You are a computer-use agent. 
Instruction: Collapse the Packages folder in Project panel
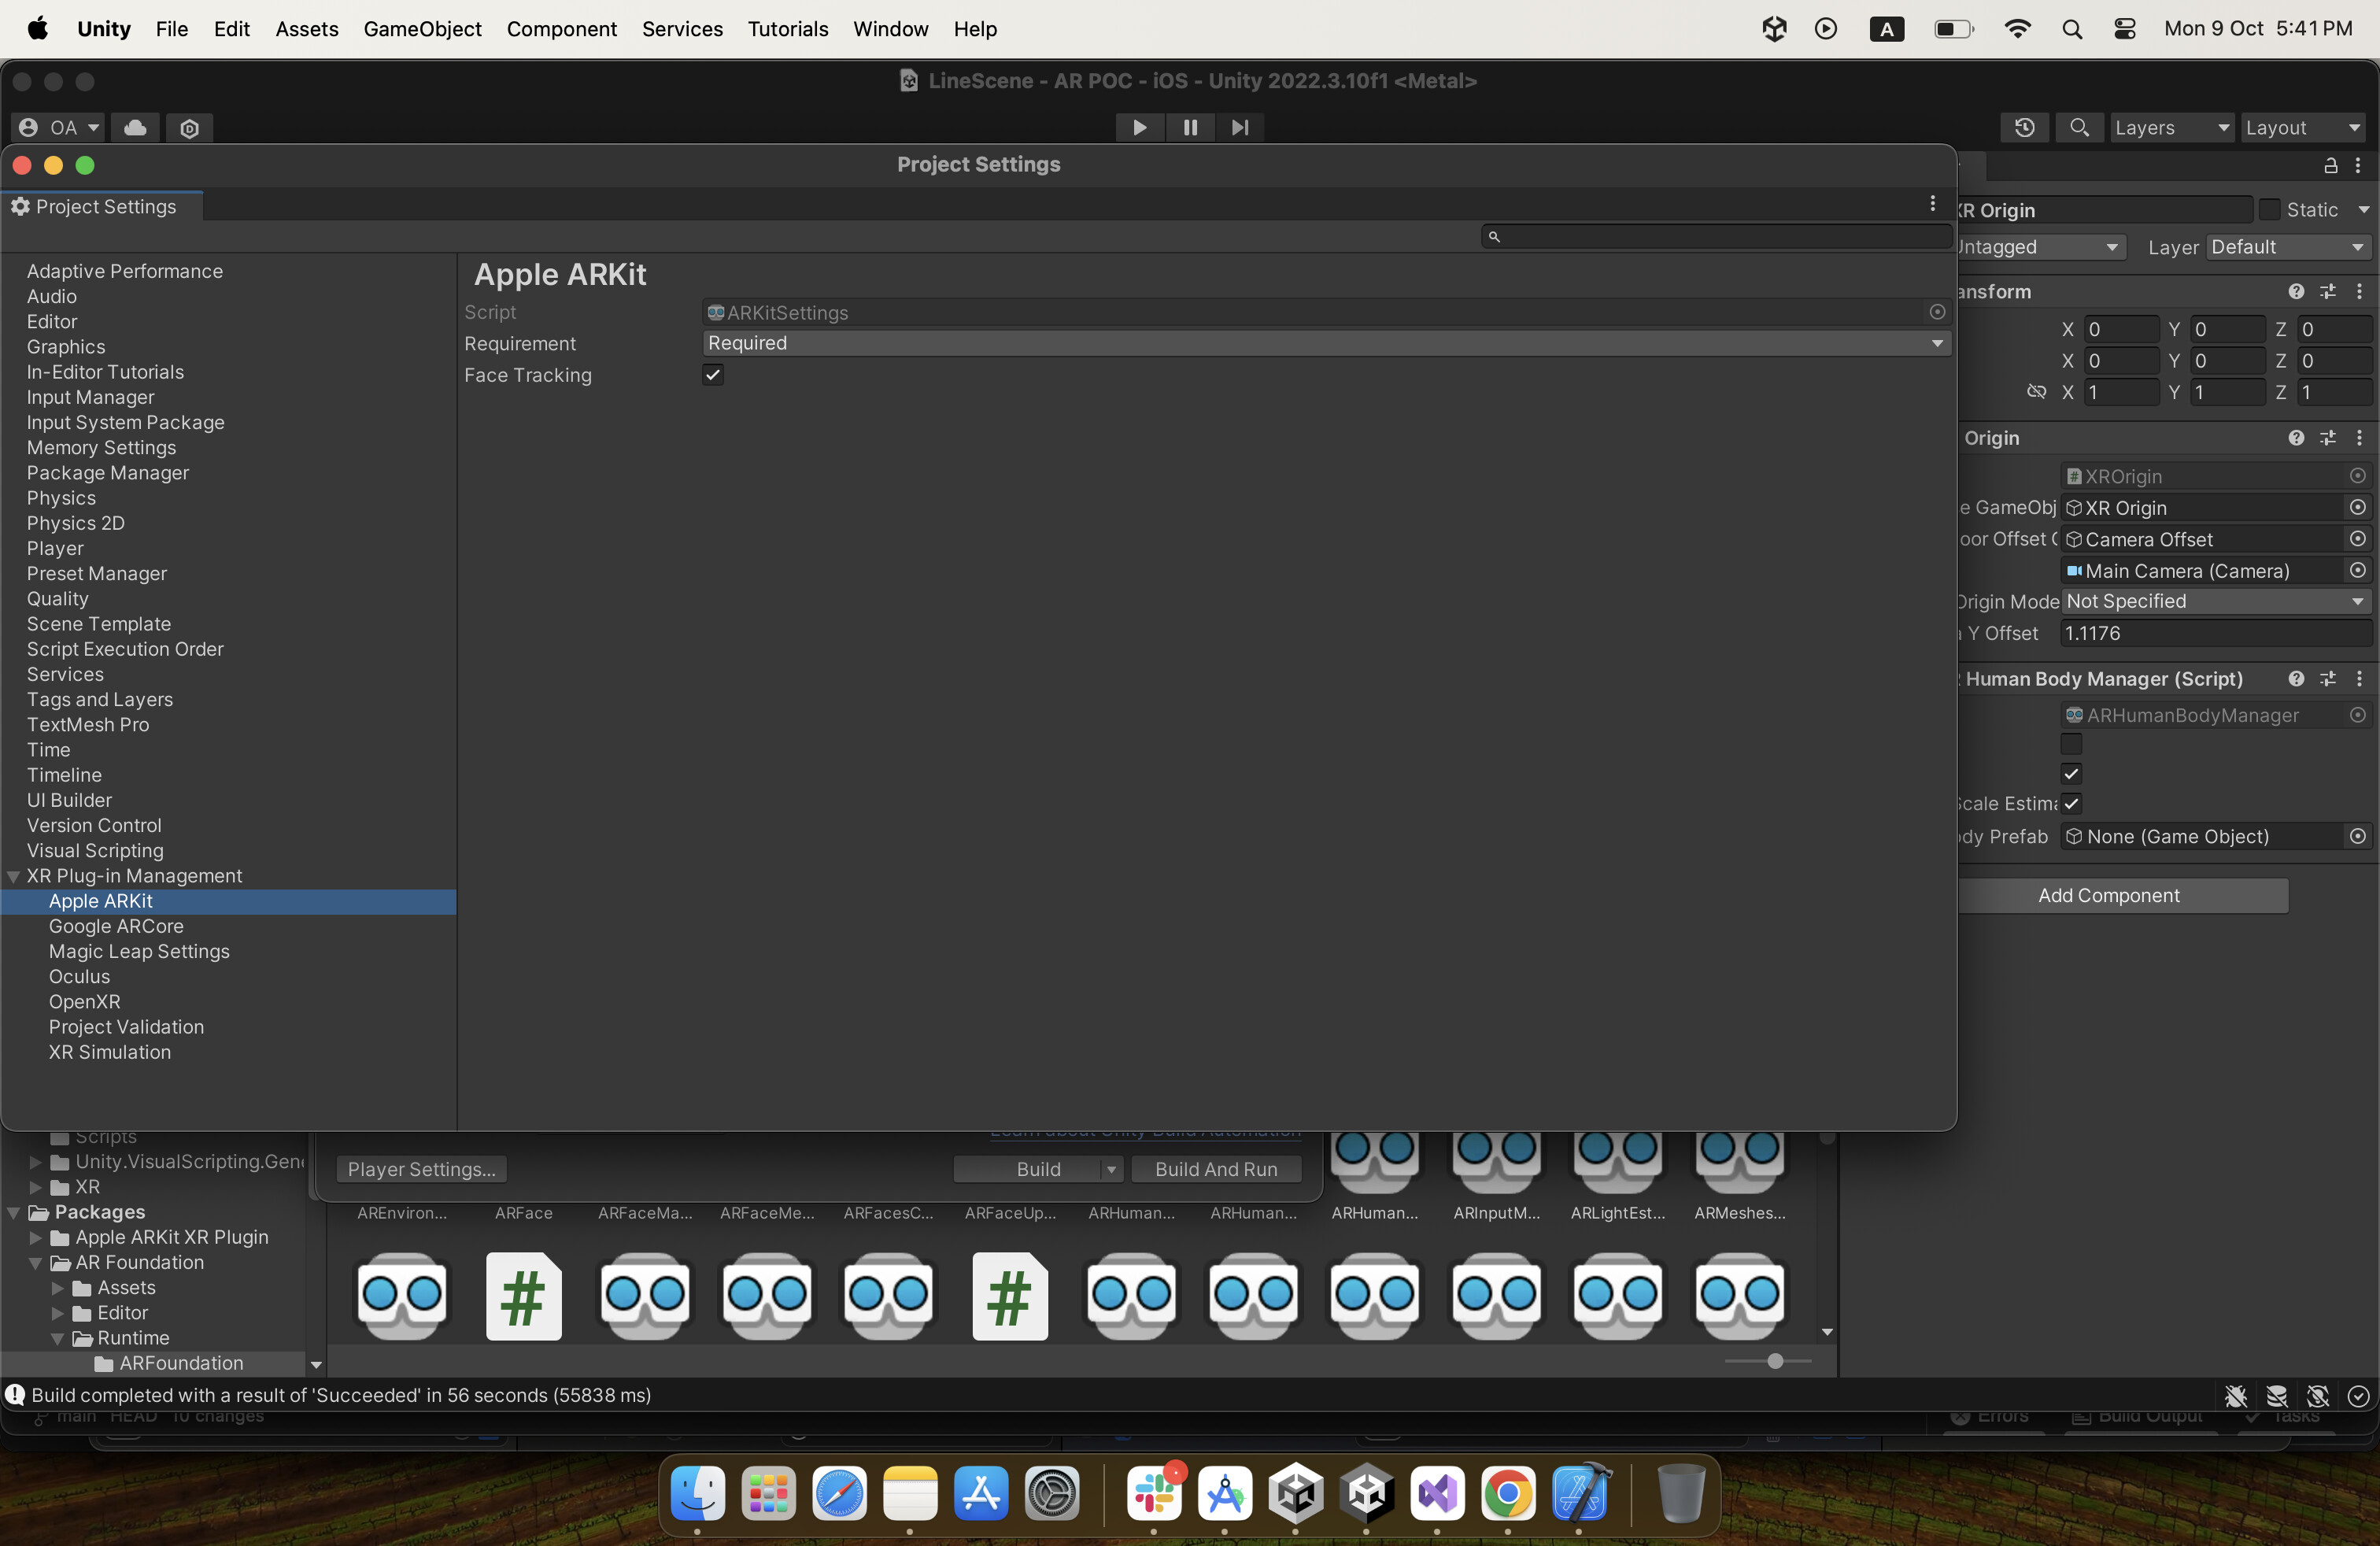tap(14, 1212)
